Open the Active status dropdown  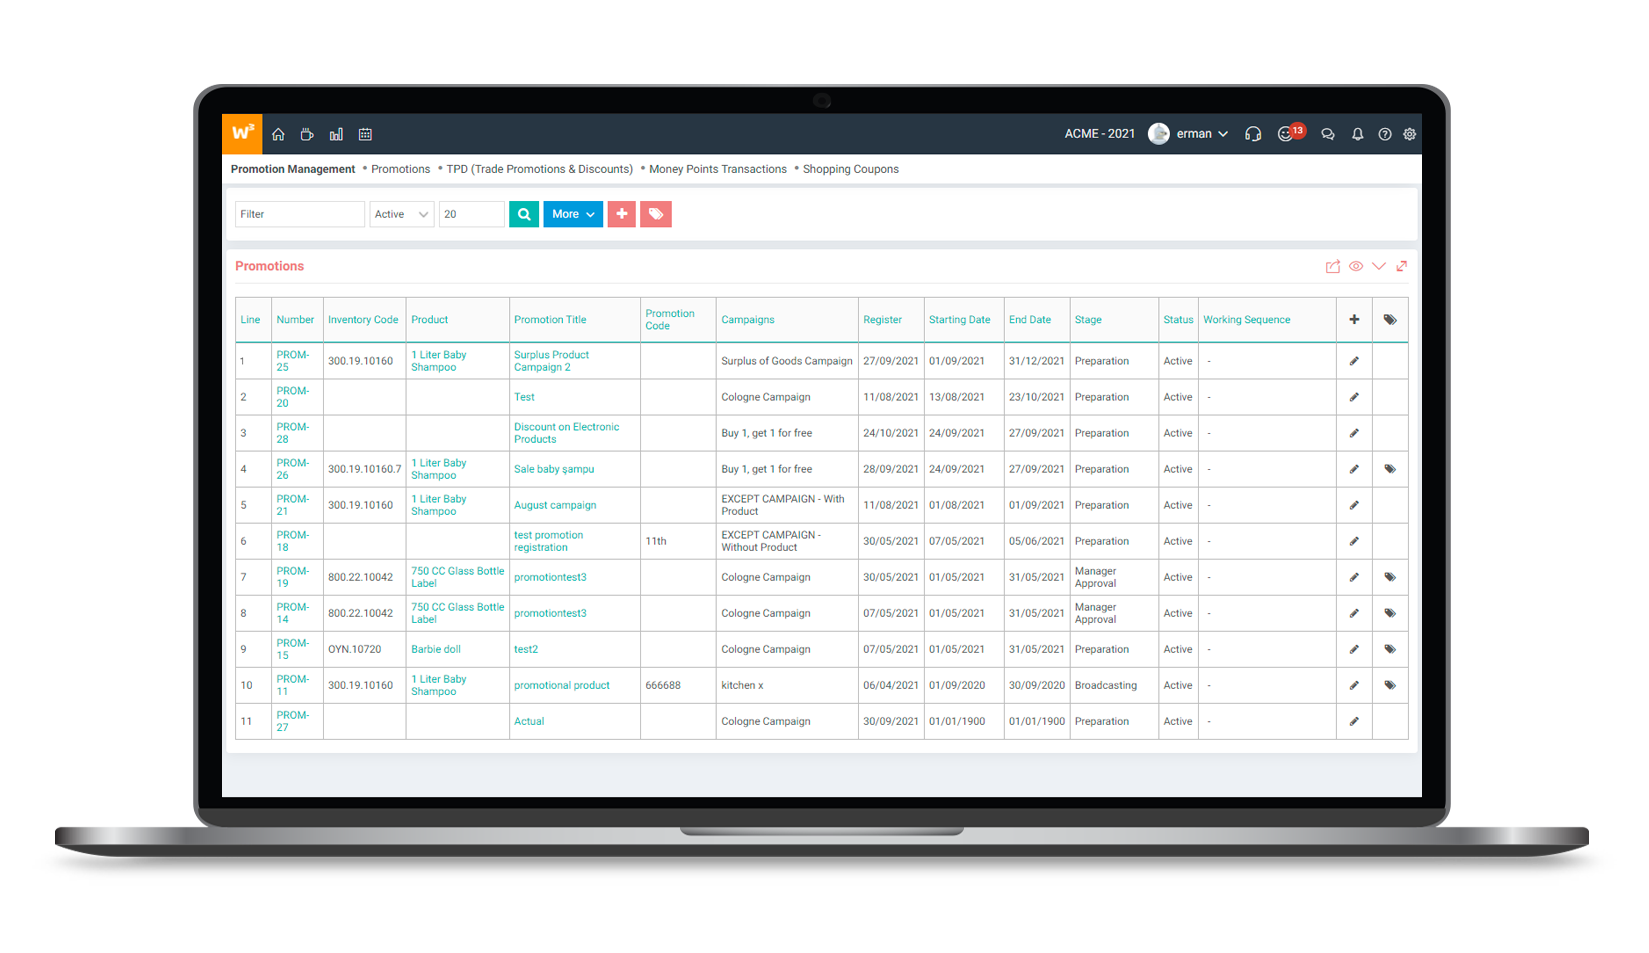point(401,214)
